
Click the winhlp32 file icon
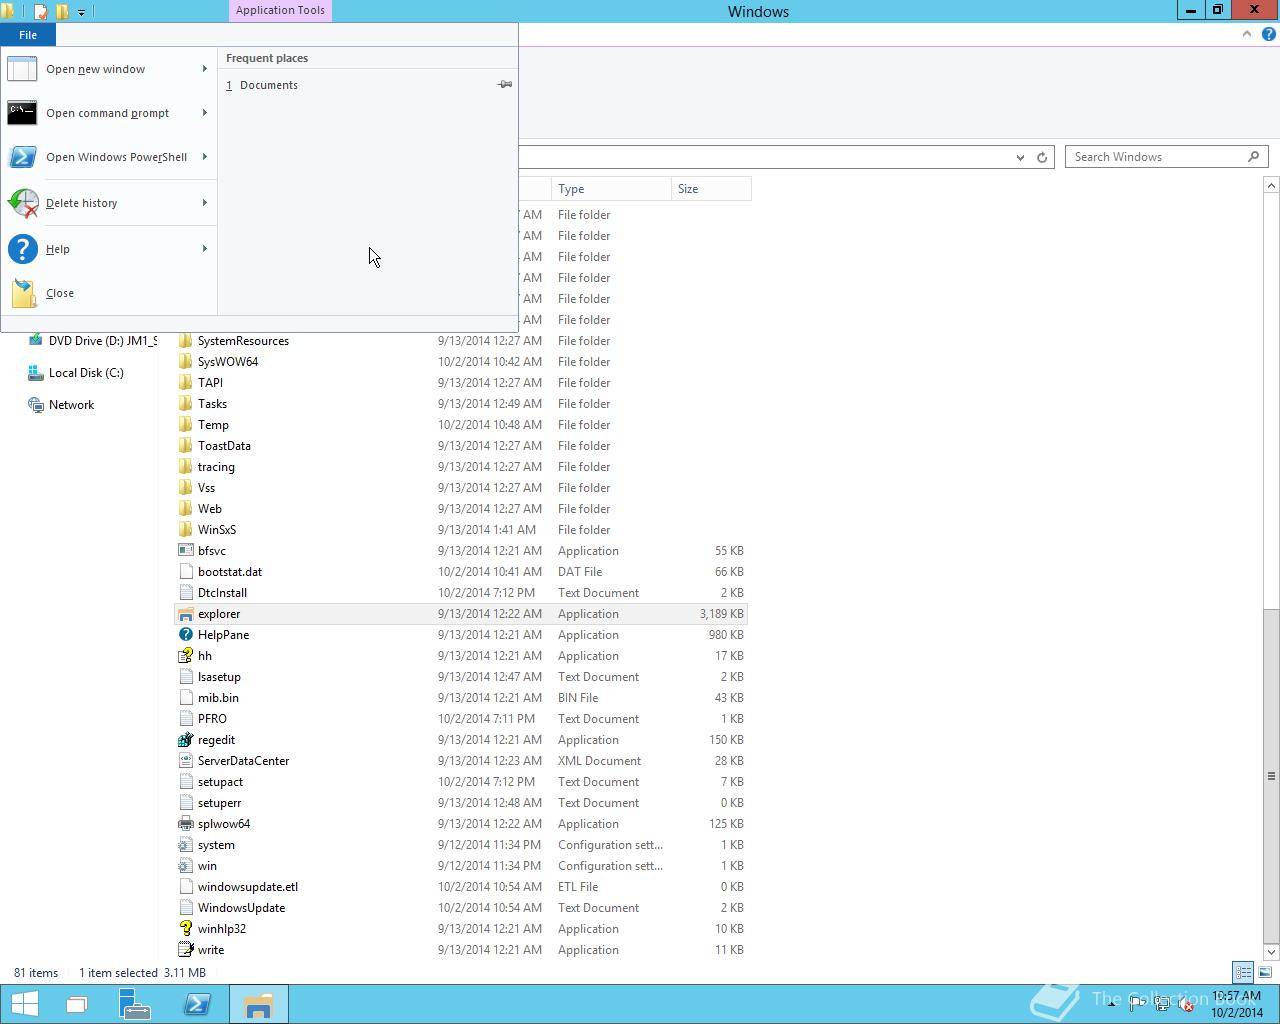point(185,929)
